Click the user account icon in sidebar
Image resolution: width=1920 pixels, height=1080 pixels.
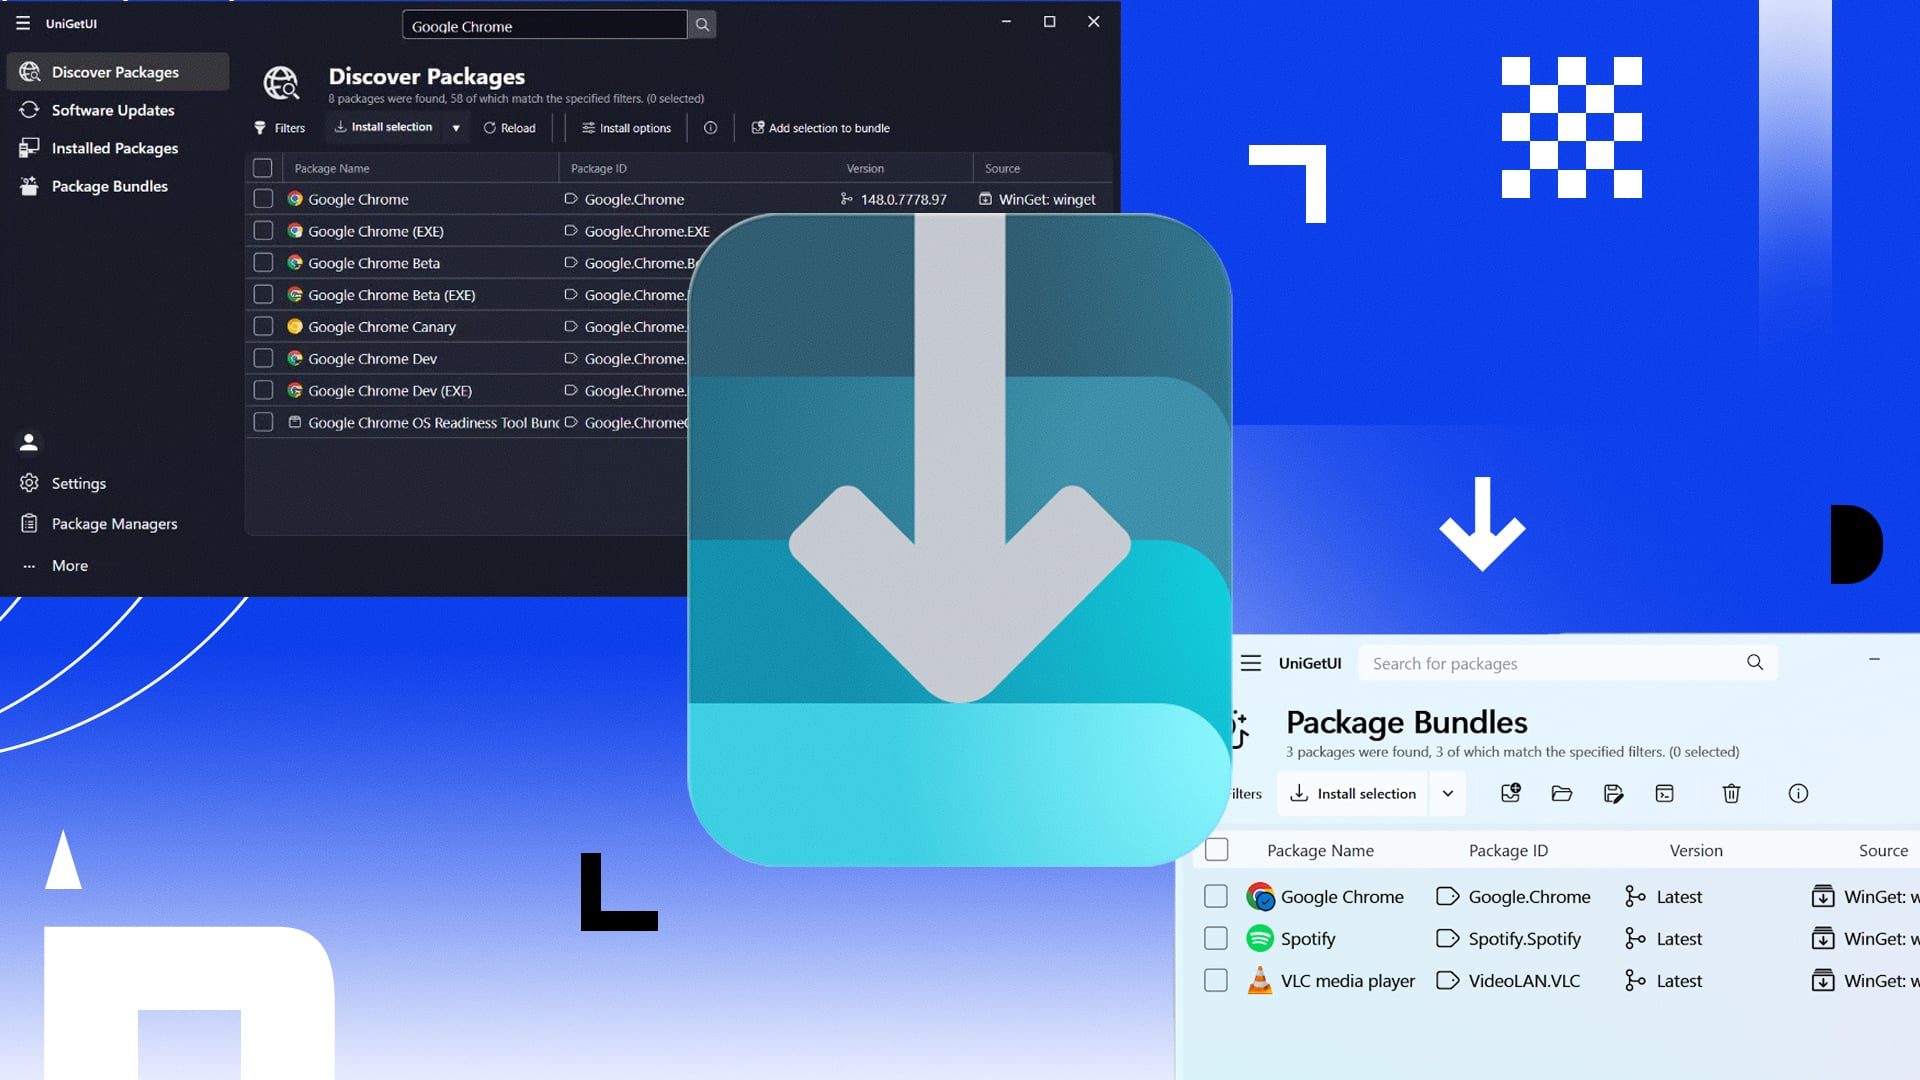(29, 441)
